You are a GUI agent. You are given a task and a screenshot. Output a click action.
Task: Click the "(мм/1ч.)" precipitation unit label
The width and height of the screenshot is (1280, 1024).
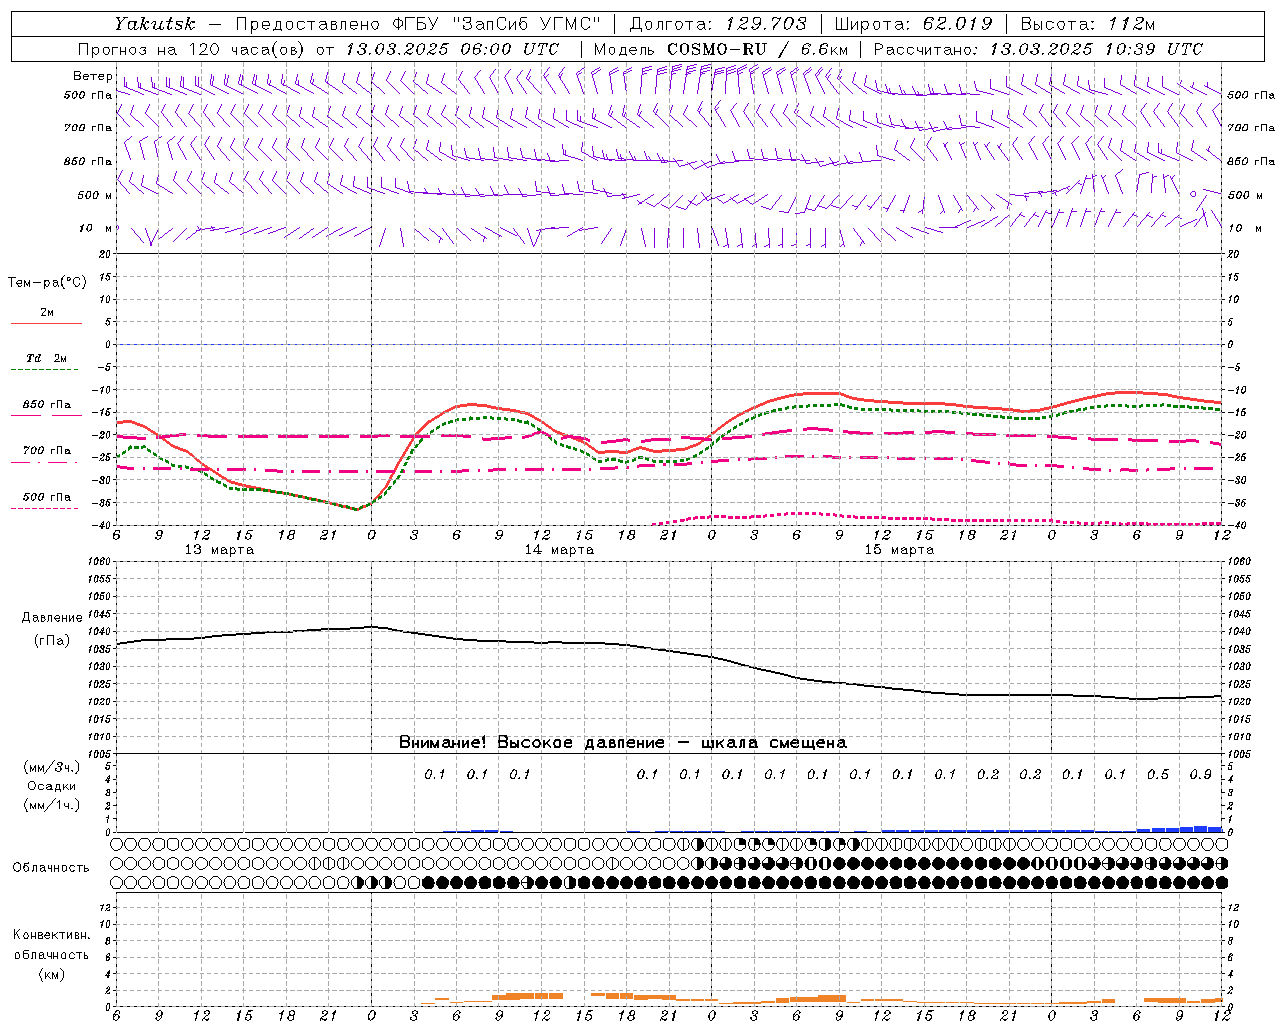(52, 805)
